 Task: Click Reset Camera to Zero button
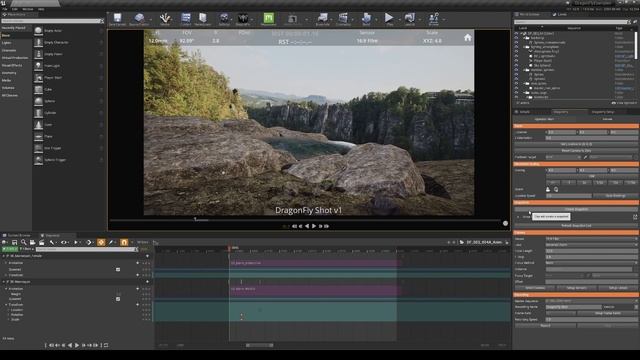[x=576, y=151]
